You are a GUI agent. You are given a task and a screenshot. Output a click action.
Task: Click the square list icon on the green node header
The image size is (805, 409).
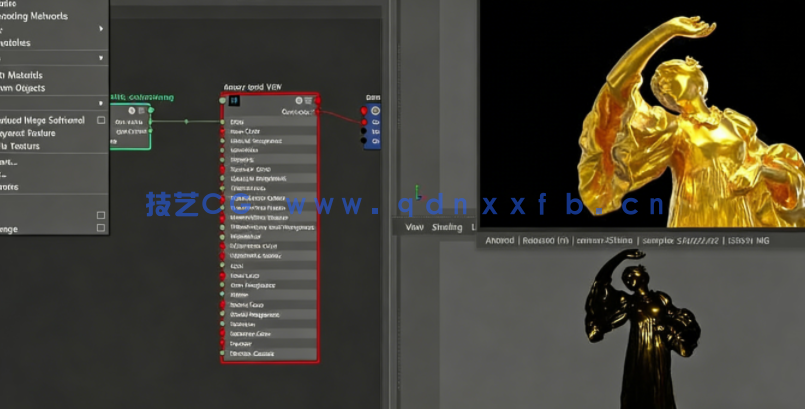click(x=141, y=110)
